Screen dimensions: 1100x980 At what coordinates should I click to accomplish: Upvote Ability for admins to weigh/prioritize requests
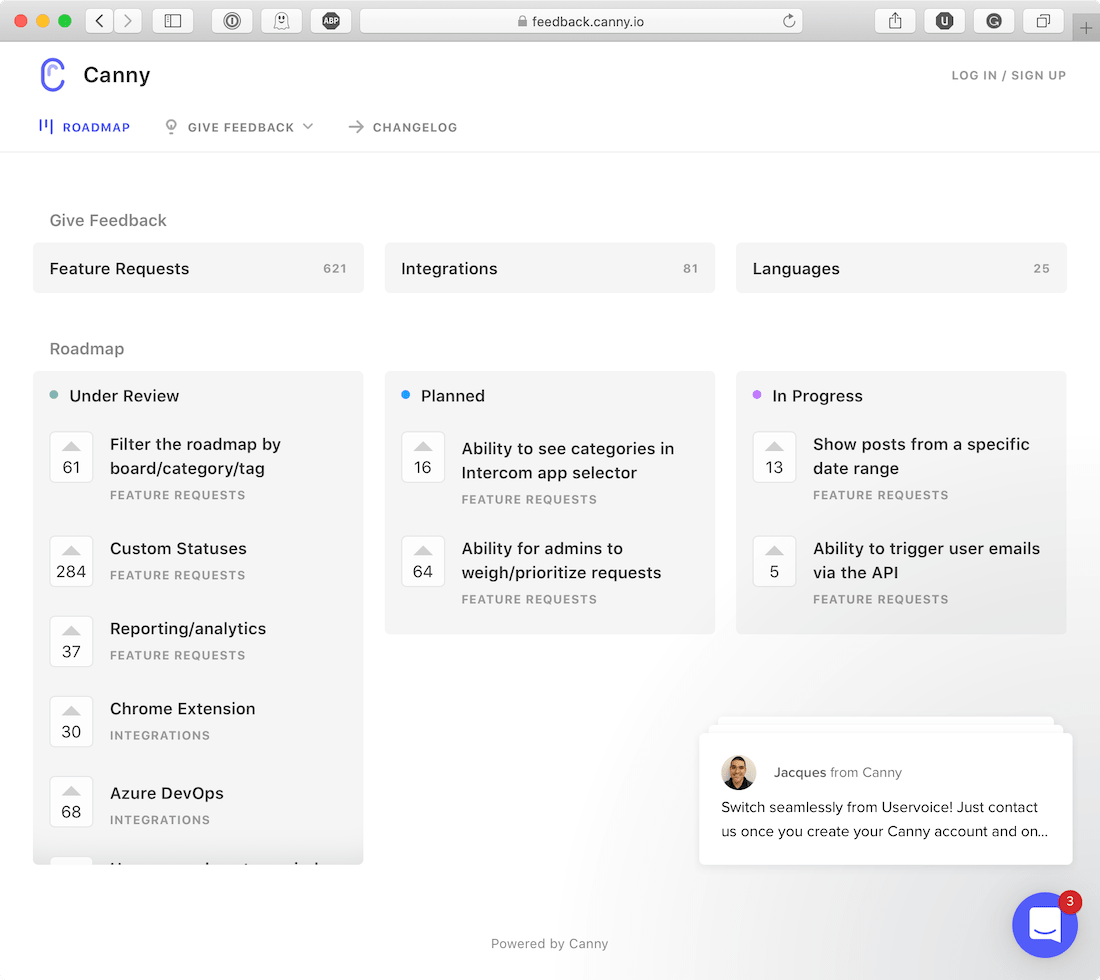[x=423, y=561]
